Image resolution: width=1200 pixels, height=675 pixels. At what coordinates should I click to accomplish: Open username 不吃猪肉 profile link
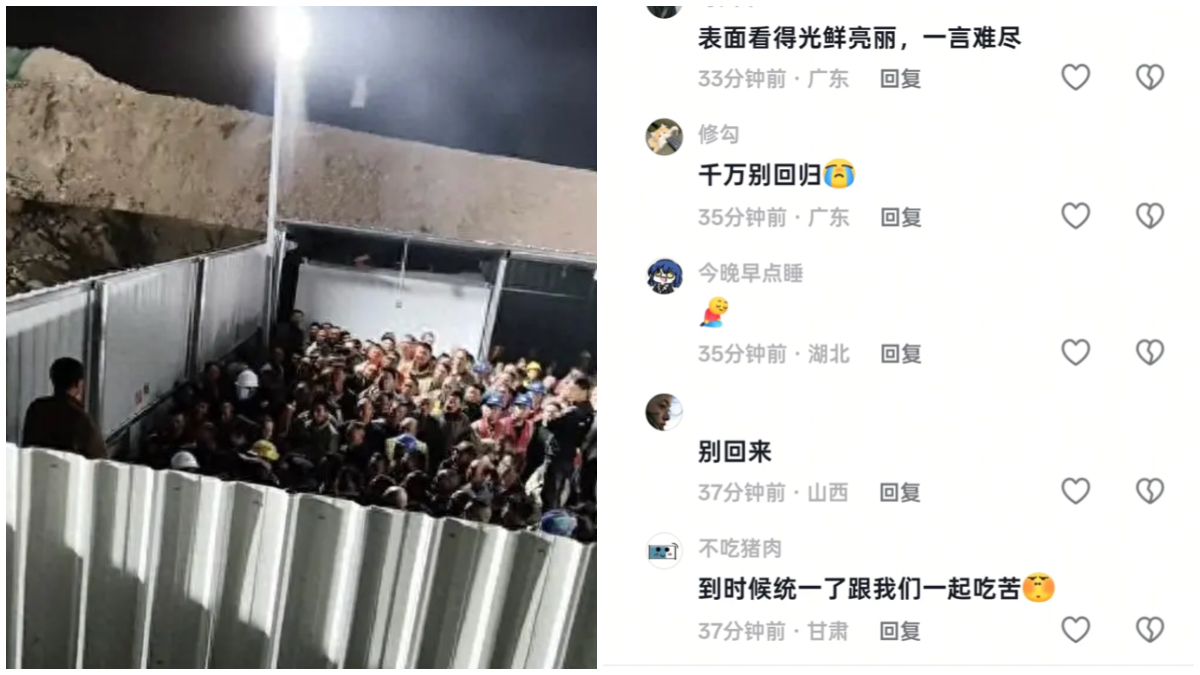740,549
